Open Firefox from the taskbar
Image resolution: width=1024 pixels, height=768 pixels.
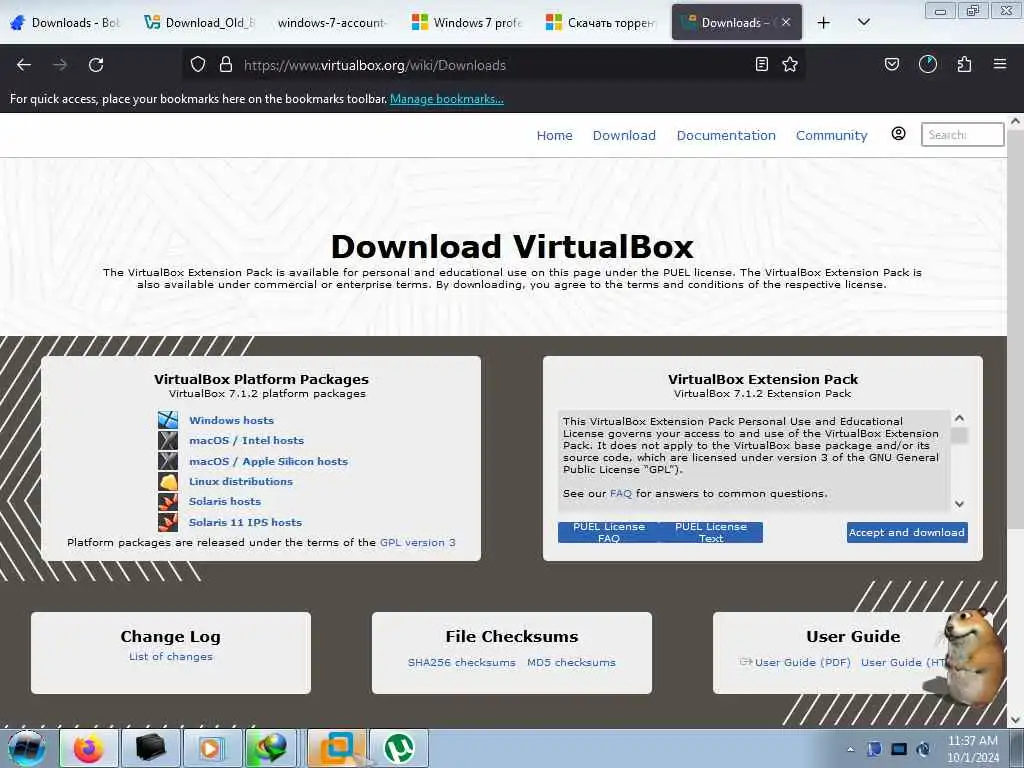(x=89, y=748)
